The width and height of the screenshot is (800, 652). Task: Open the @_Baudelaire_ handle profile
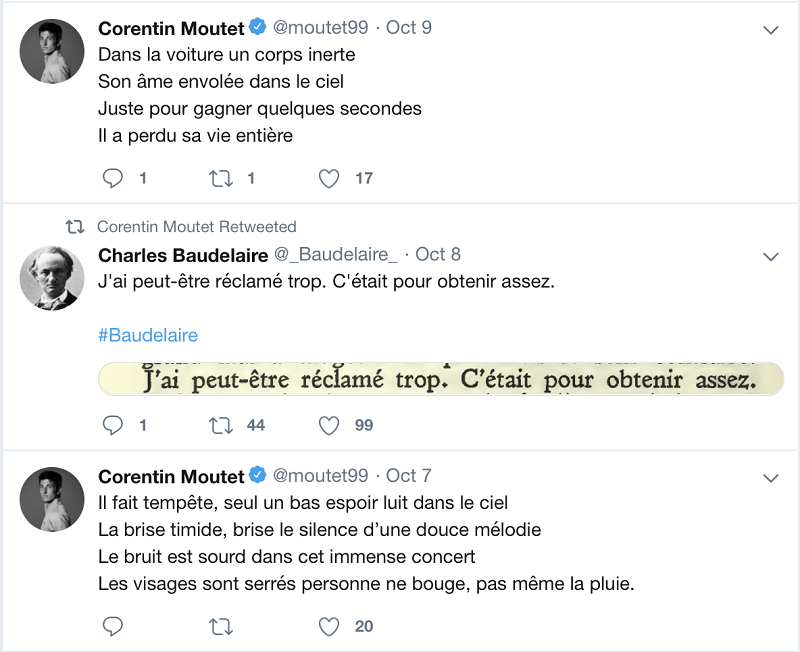click(x=336, y=254)
